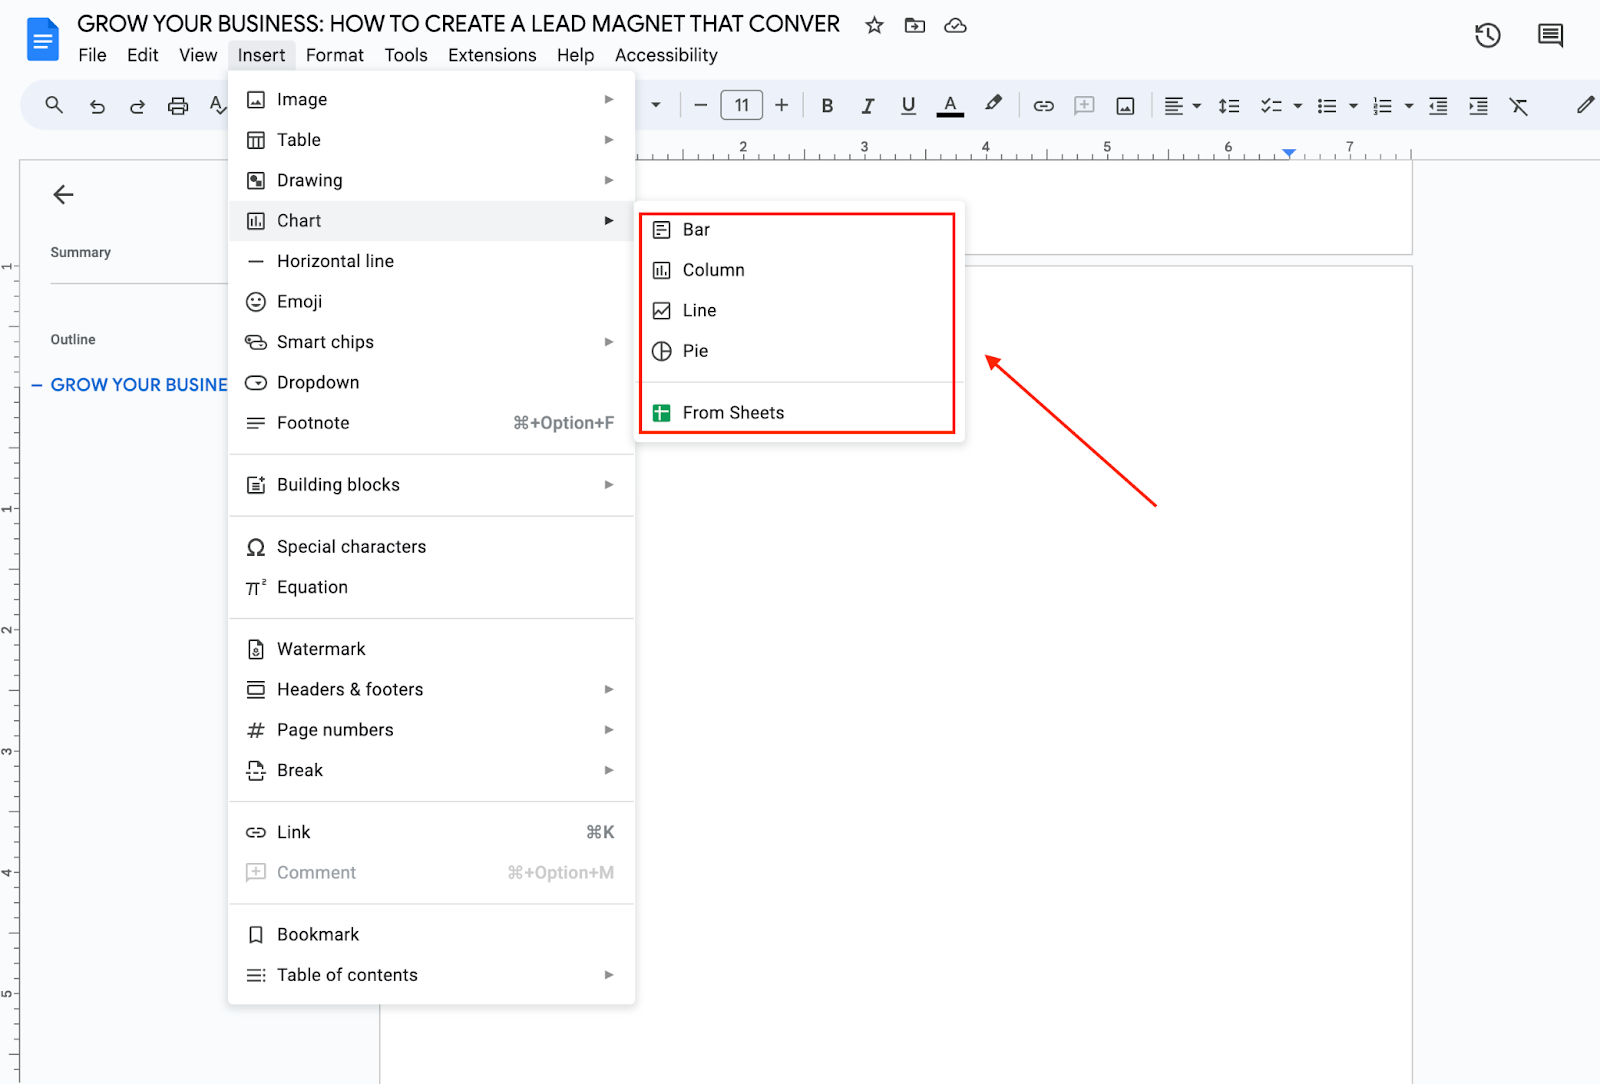Insert an Emoji
The width and height of the screenshot is (1600, 1084).
tap(431, 302)
